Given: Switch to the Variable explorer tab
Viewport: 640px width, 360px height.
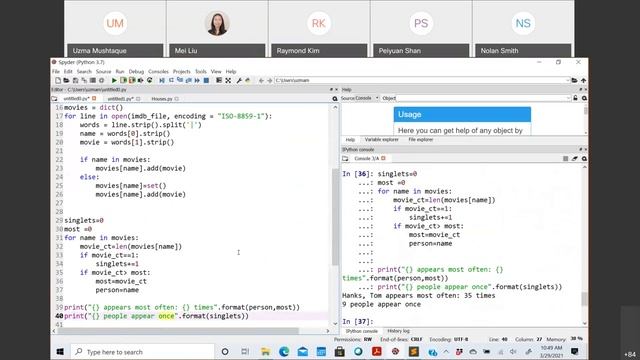Looking at the screenshot, I should pos(382,140).
